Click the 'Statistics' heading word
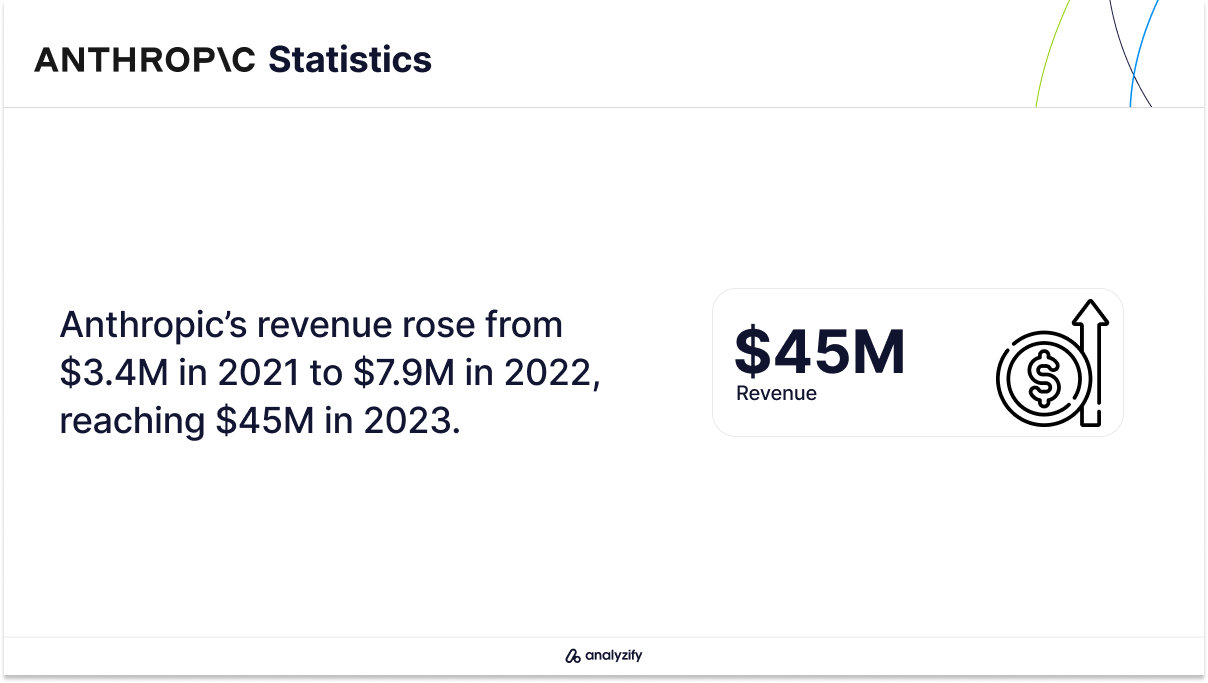 point(350,60)
